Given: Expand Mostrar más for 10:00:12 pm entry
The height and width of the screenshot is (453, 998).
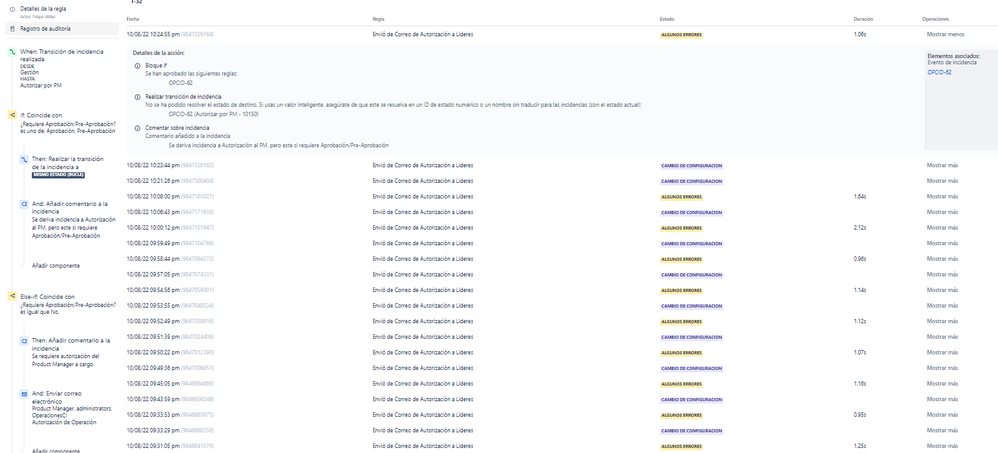Looking at the screenshot, I should click(942, 228).
